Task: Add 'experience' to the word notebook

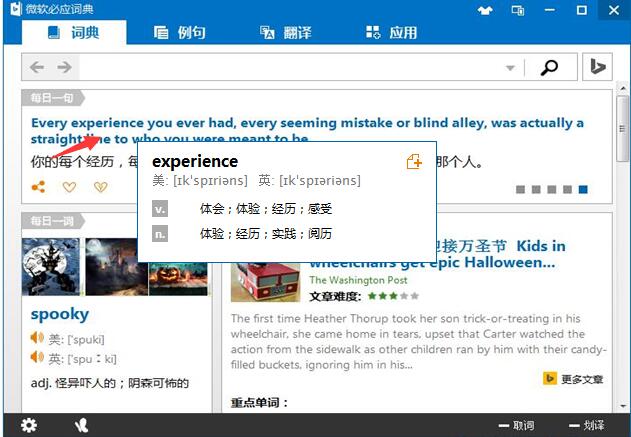Action: (414, 162)
